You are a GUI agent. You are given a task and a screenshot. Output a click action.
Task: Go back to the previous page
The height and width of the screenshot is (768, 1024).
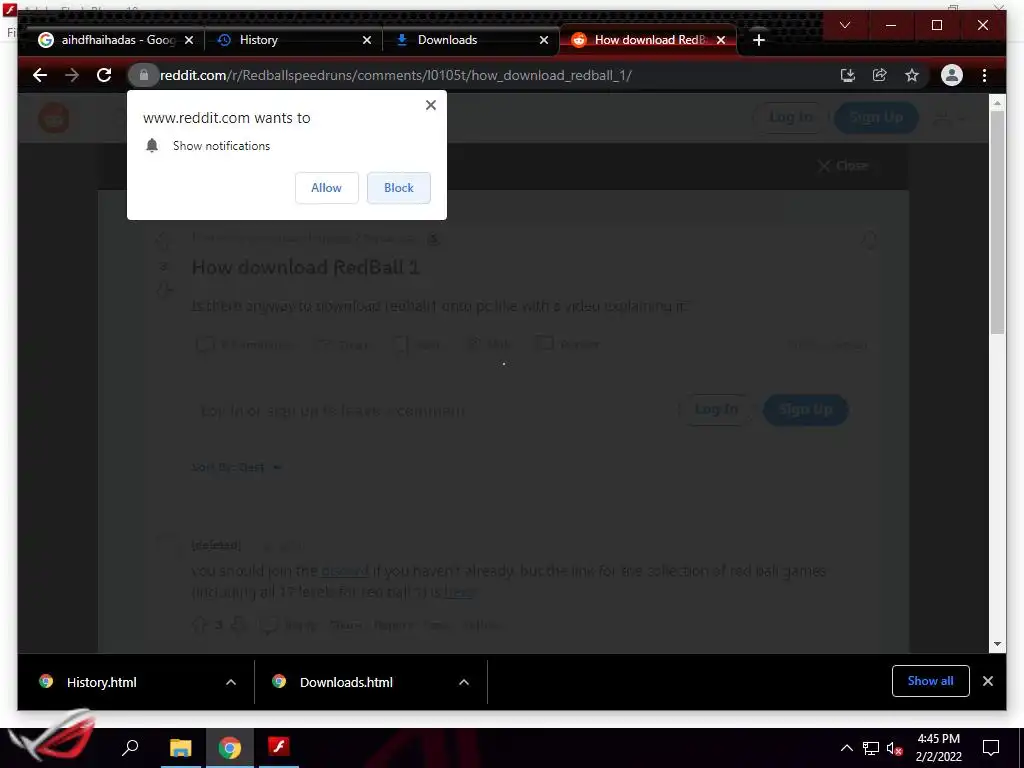40,75
